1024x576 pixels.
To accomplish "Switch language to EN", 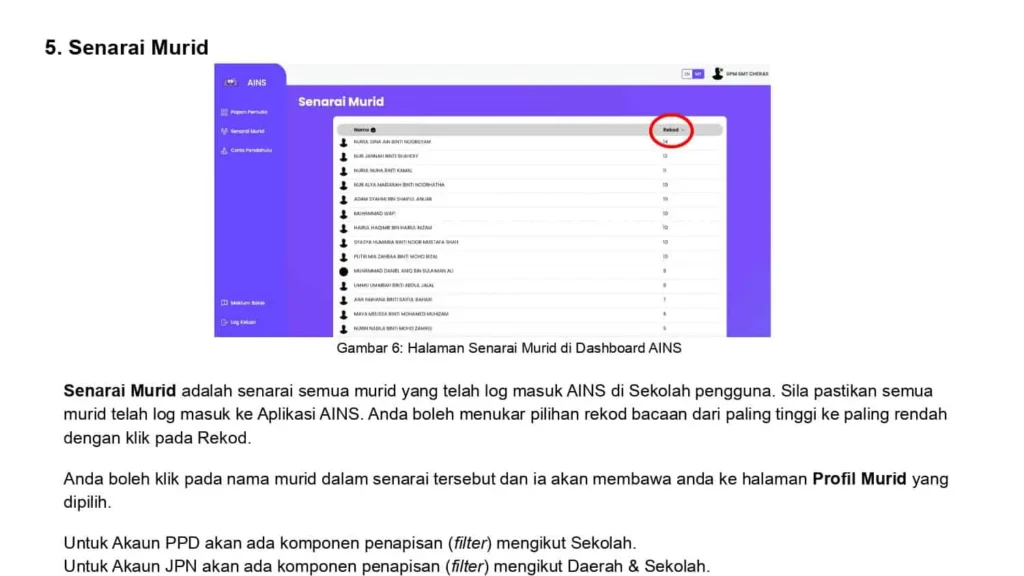I will pyautogui.click(x=687, y=74).
